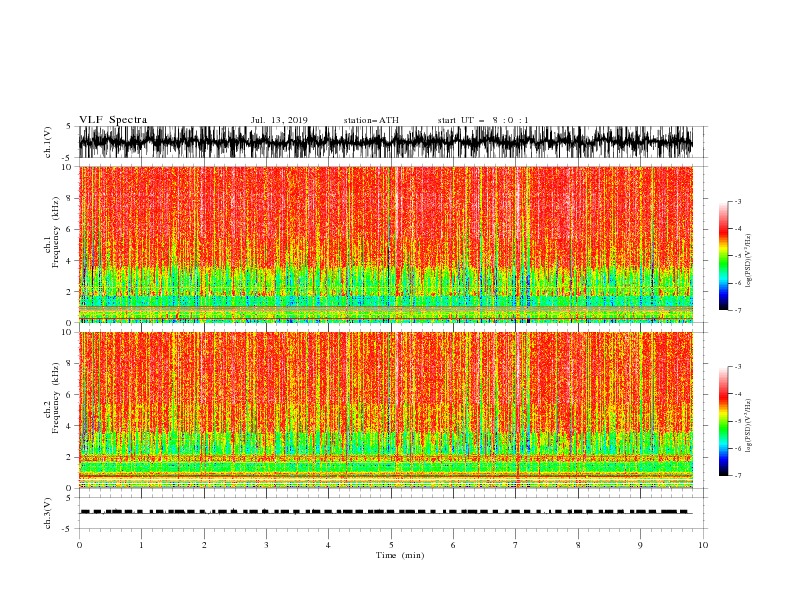Click the "5" tick on the time axis
Viewport: 792px width, 612px height.
tap(391, 545)
